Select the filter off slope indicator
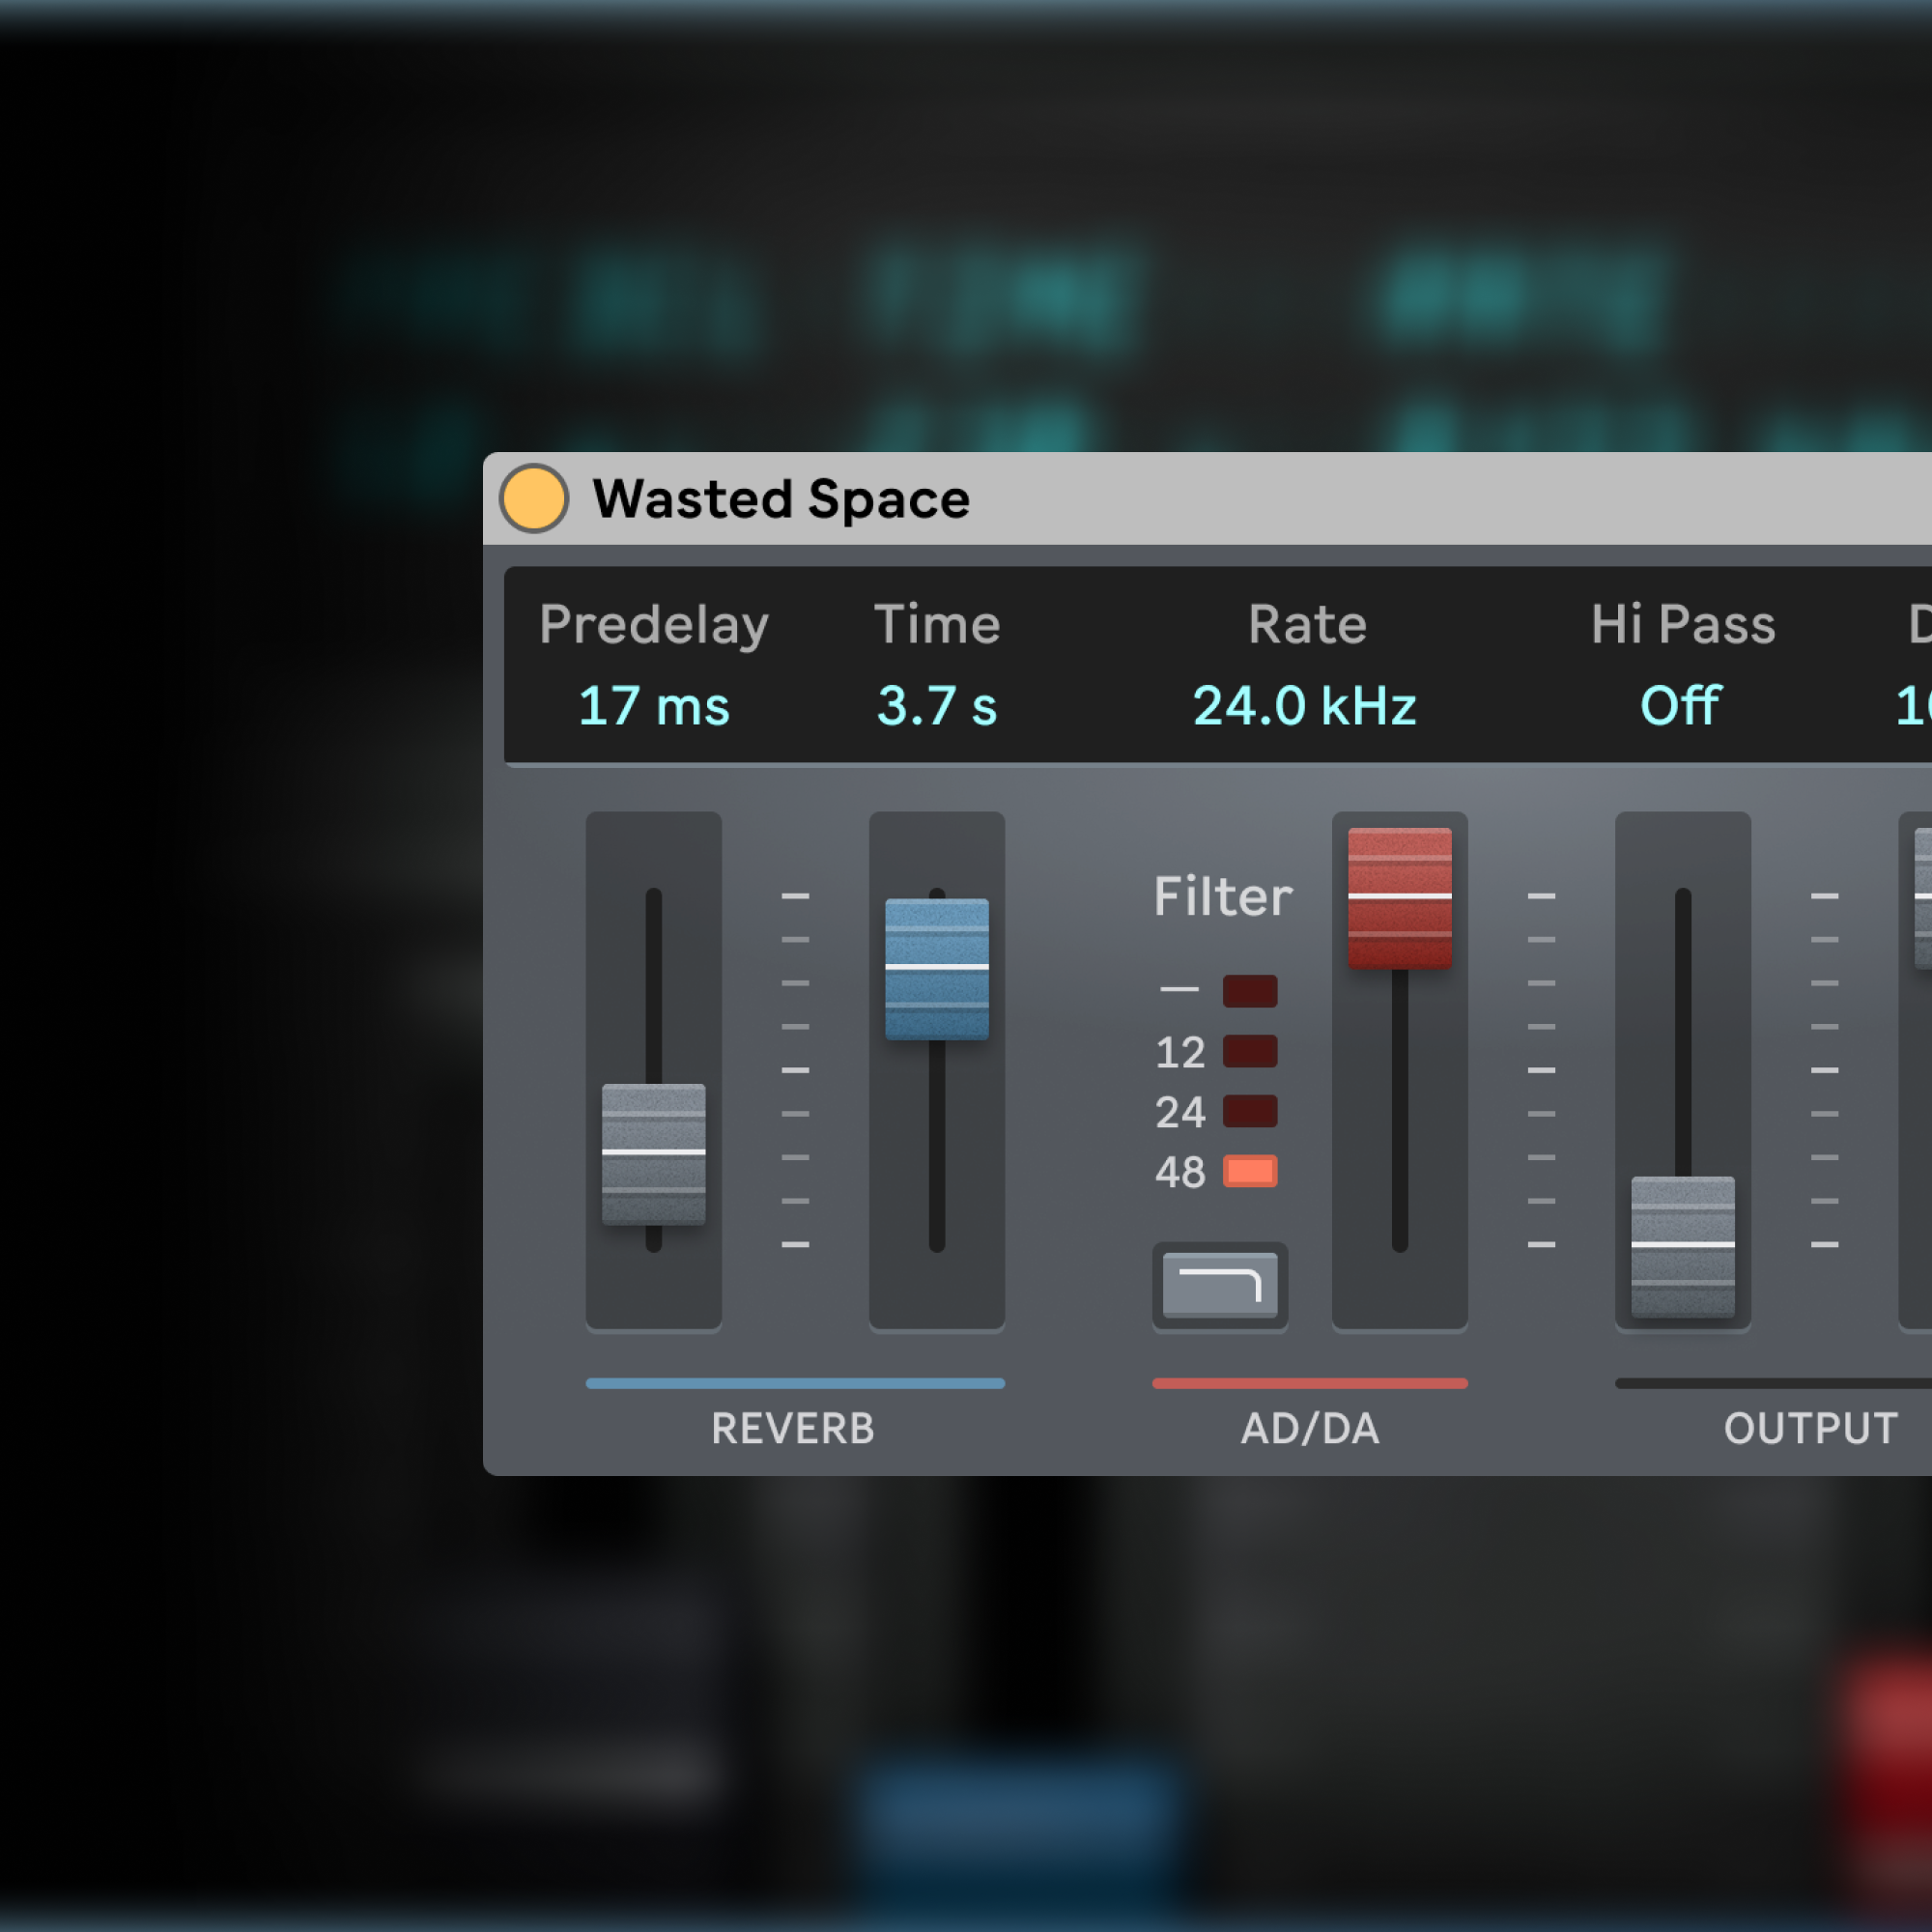The image size is (1932, 1932). pyautogui.click(x=1249, y=991)
